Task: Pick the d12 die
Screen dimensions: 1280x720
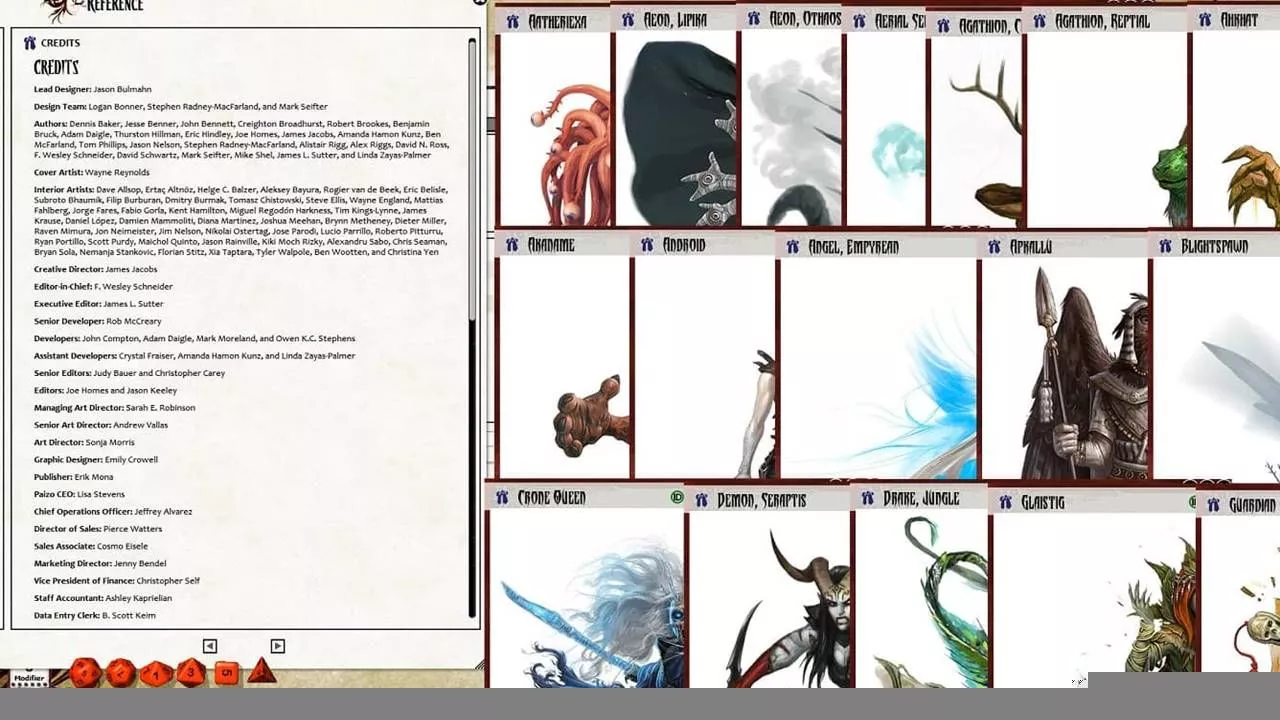Action: coord(120,672)
